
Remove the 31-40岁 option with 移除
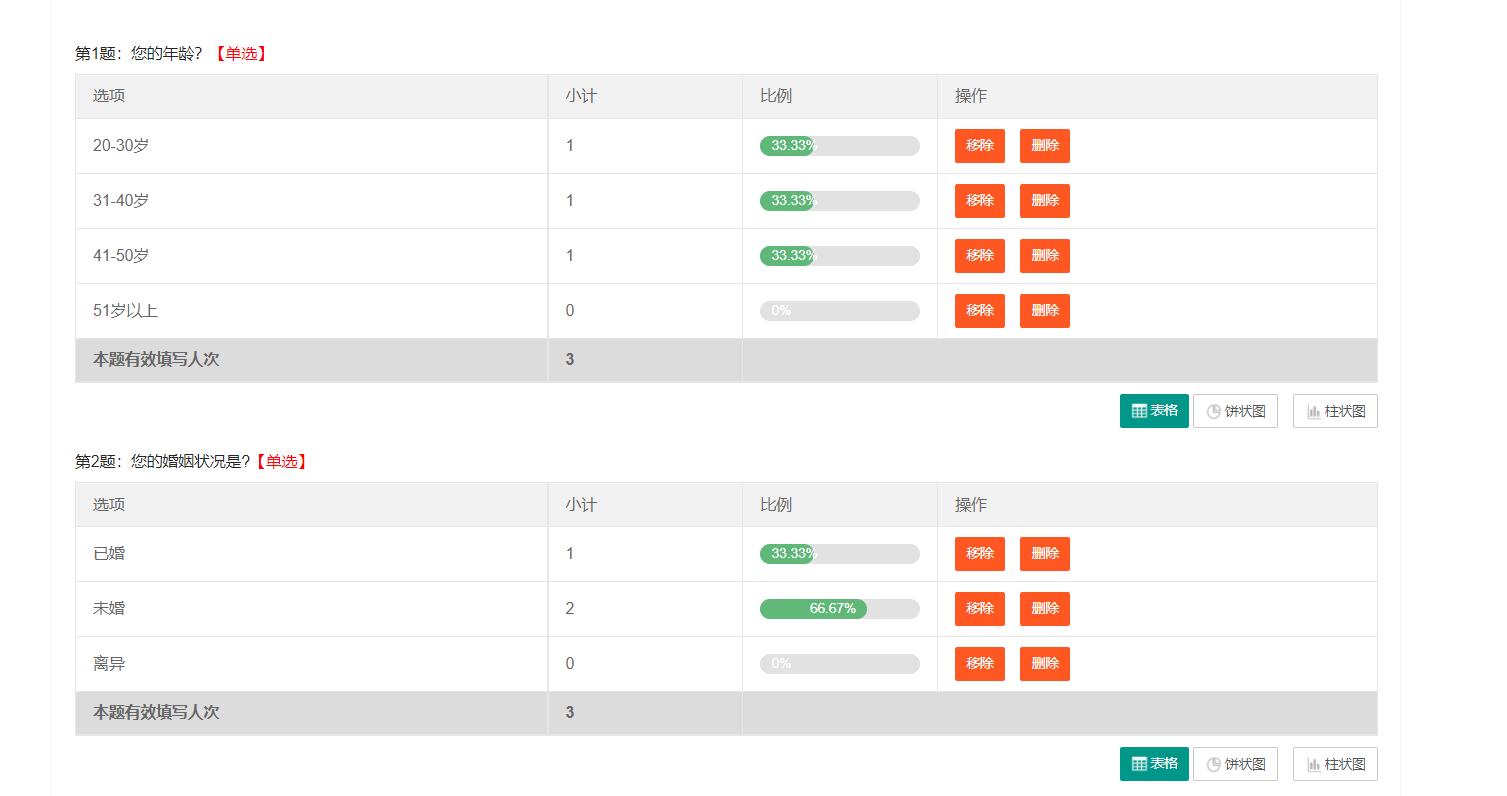click(979, 201)
